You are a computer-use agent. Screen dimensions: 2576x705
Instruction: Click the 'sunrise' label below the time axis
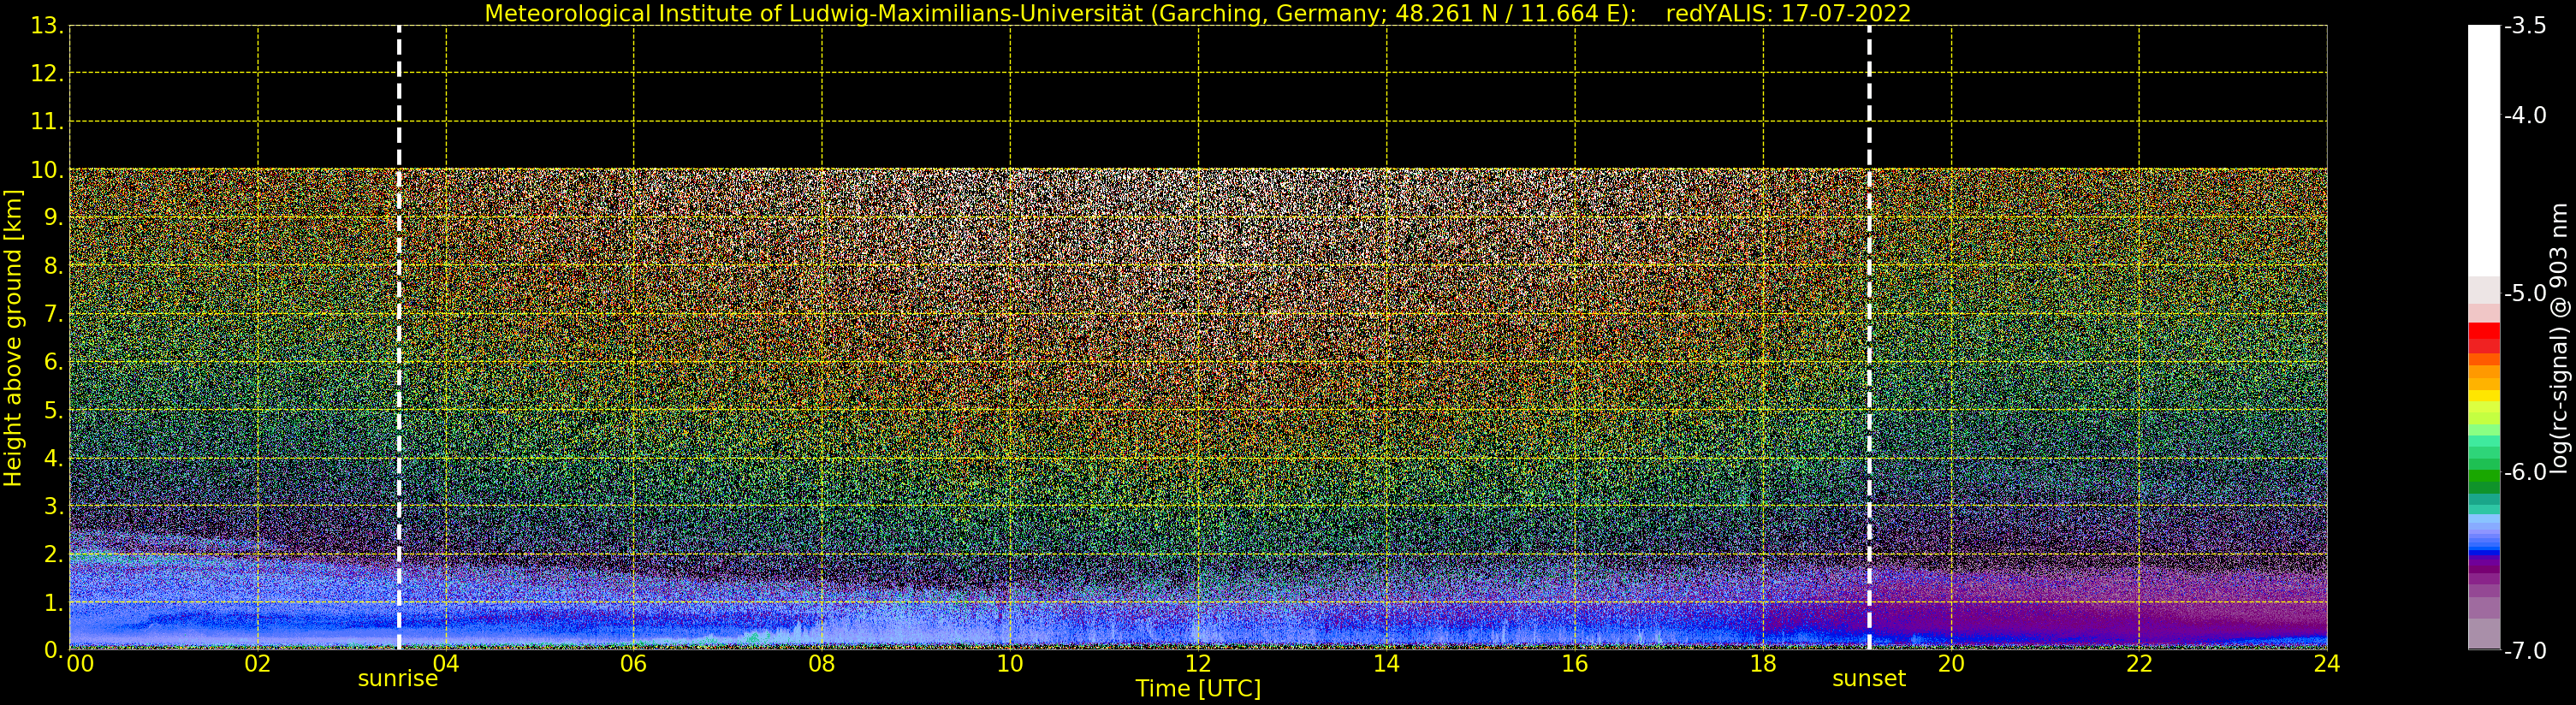(398, 679)
